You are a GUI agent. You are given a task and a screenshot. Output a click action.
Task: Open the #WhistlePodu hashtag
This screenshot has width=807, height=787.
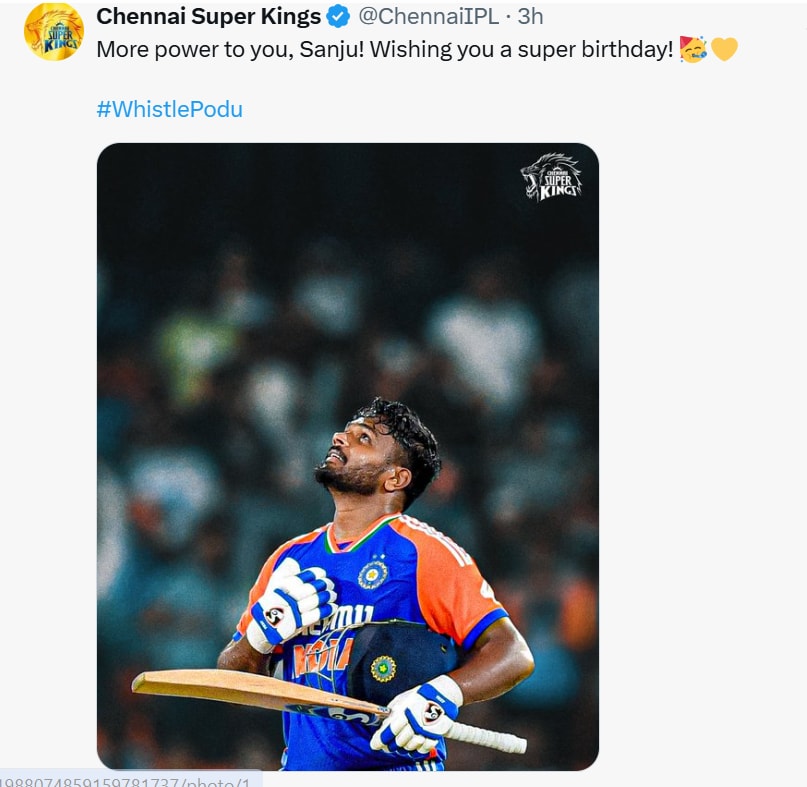coord(169,109)
